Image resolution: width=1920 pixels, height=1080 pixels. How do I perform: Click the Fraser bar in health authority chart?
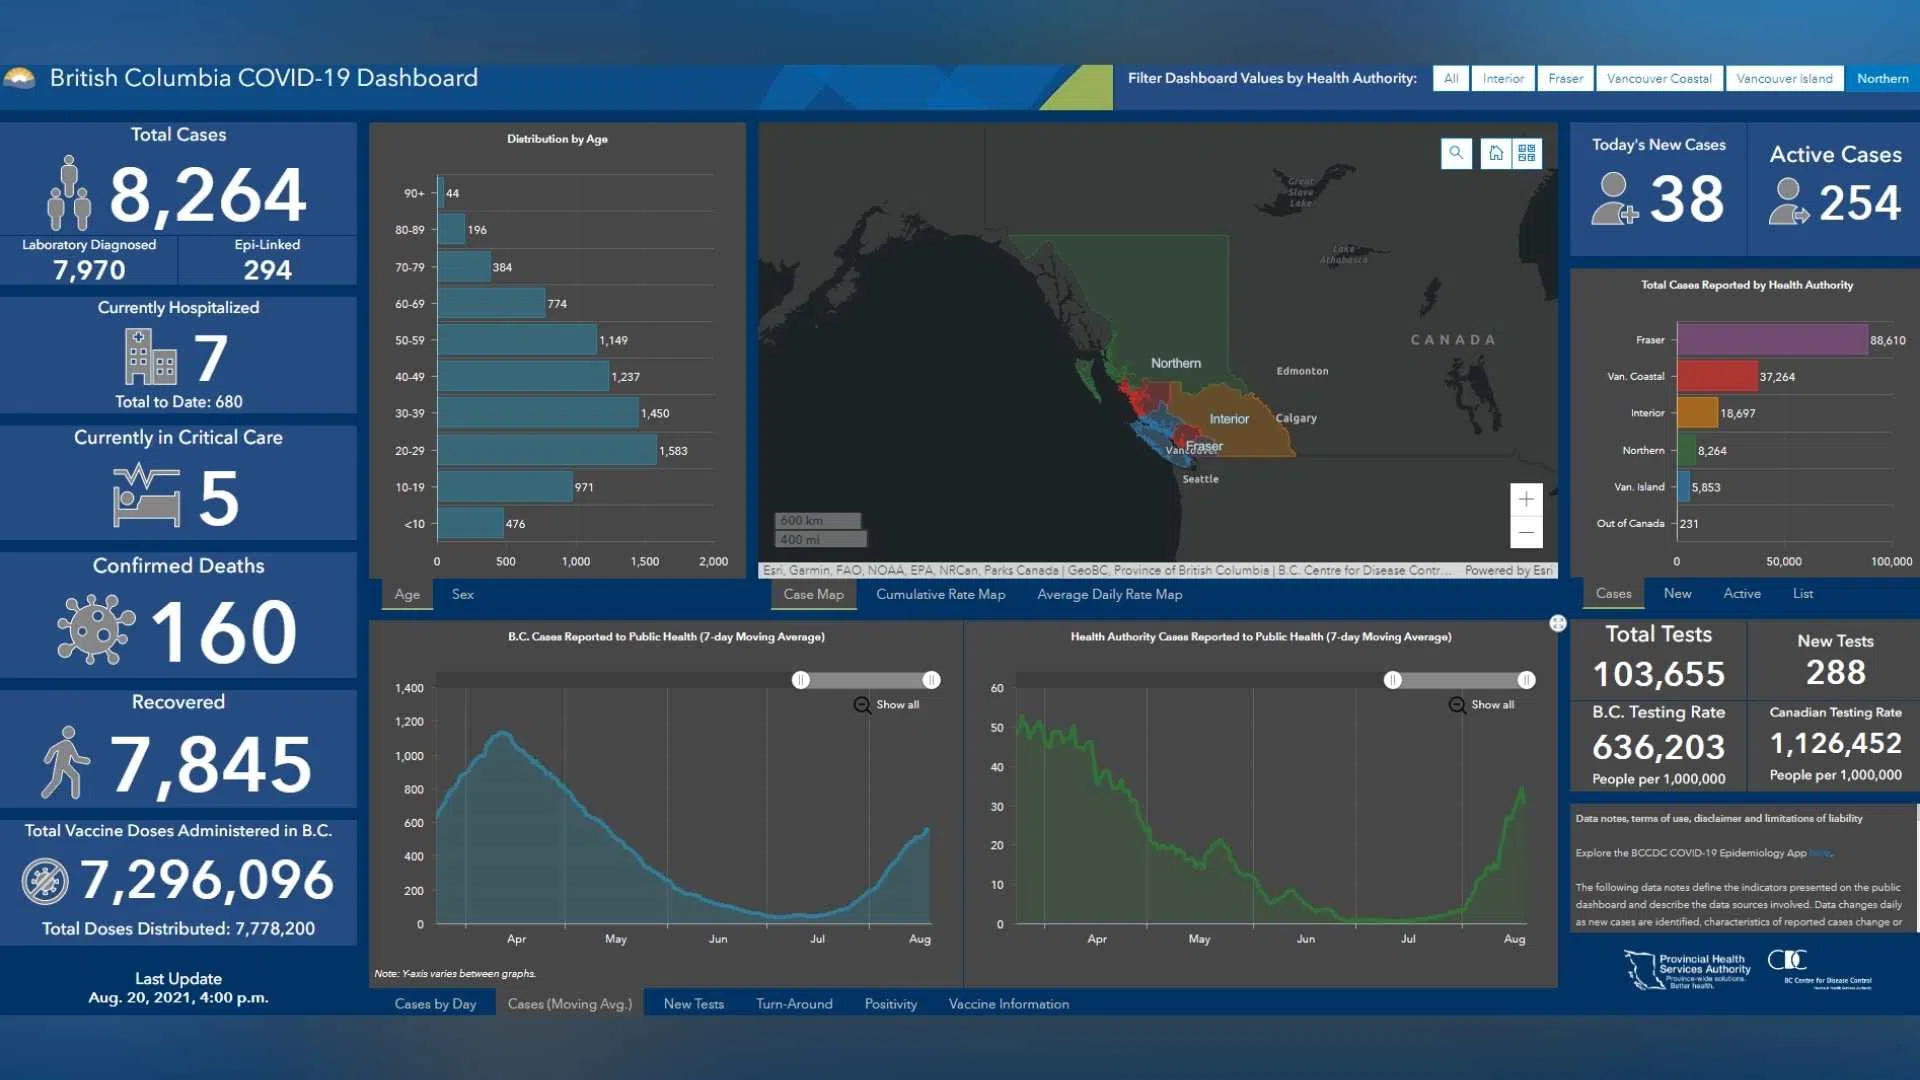(1772, 340)
